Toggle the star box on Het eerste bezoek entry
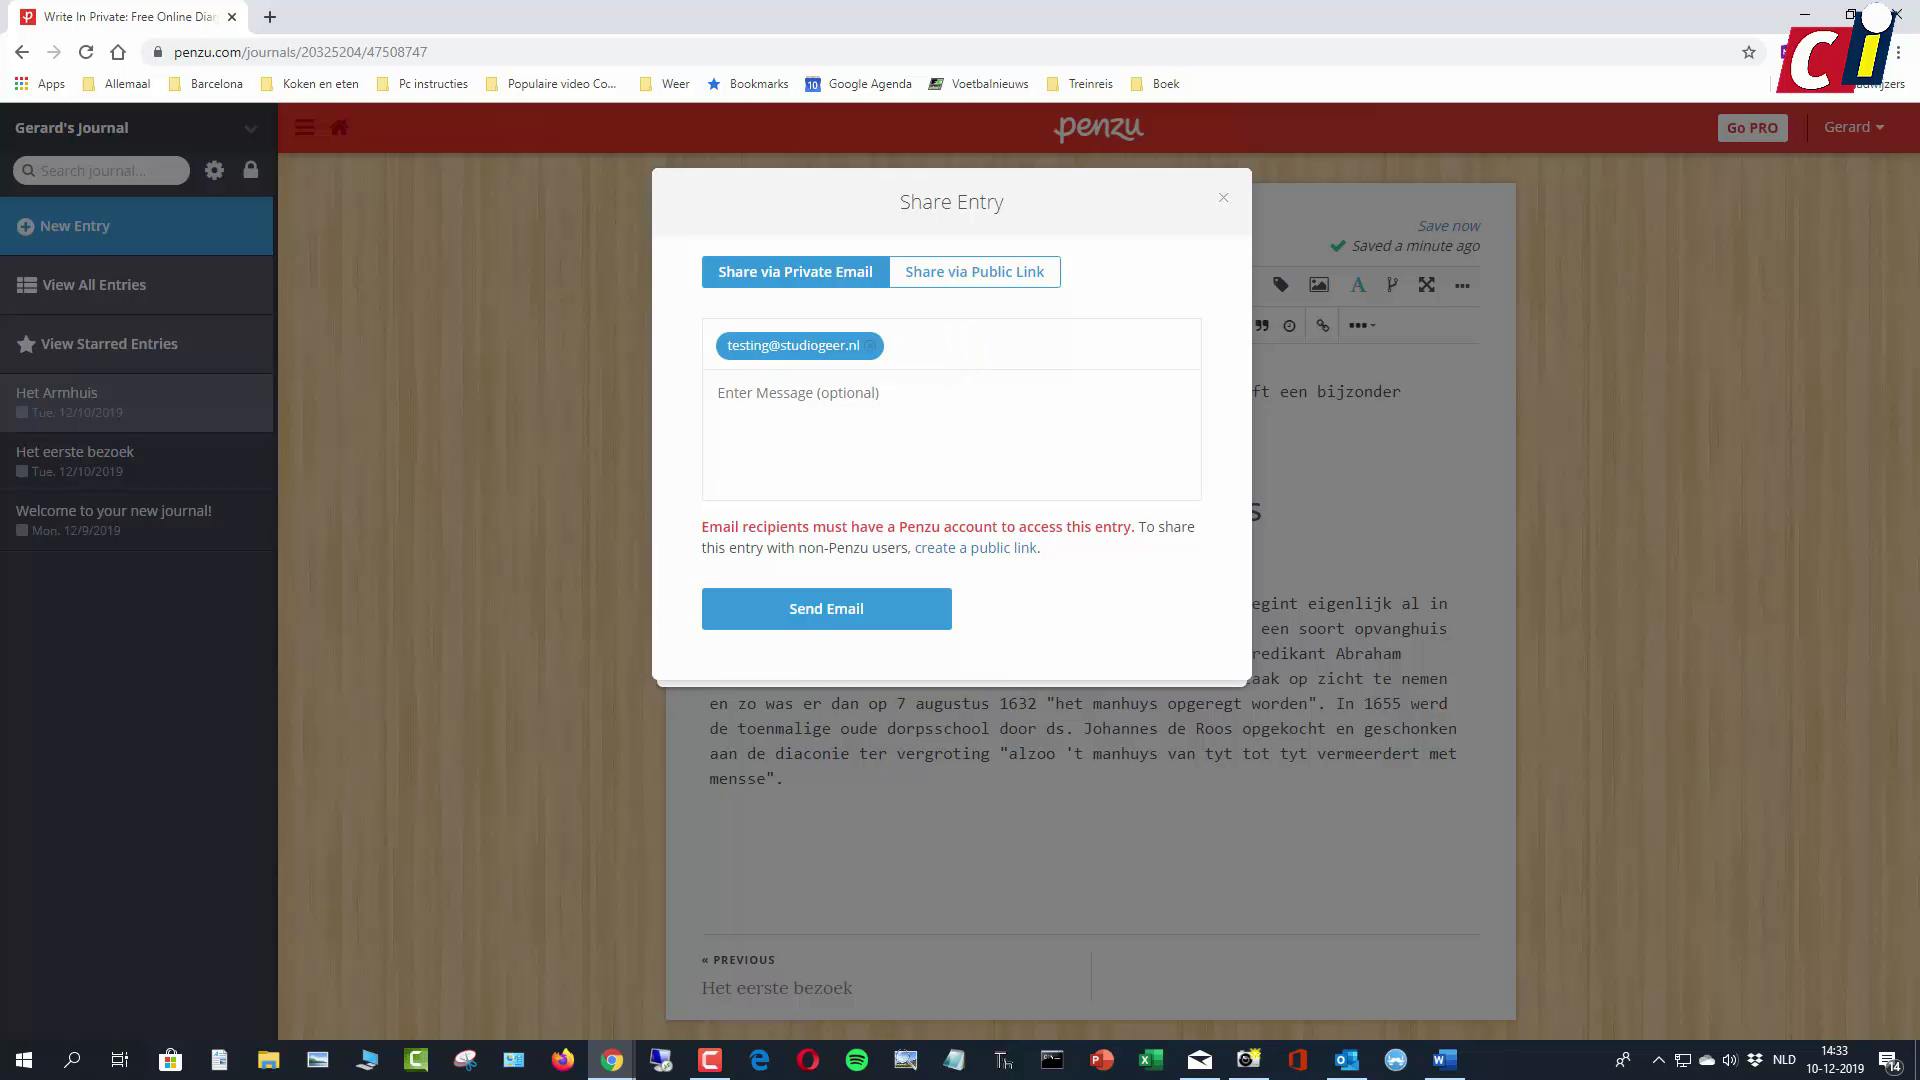Screen dimensions: 1920x1080 click(22, 471)
